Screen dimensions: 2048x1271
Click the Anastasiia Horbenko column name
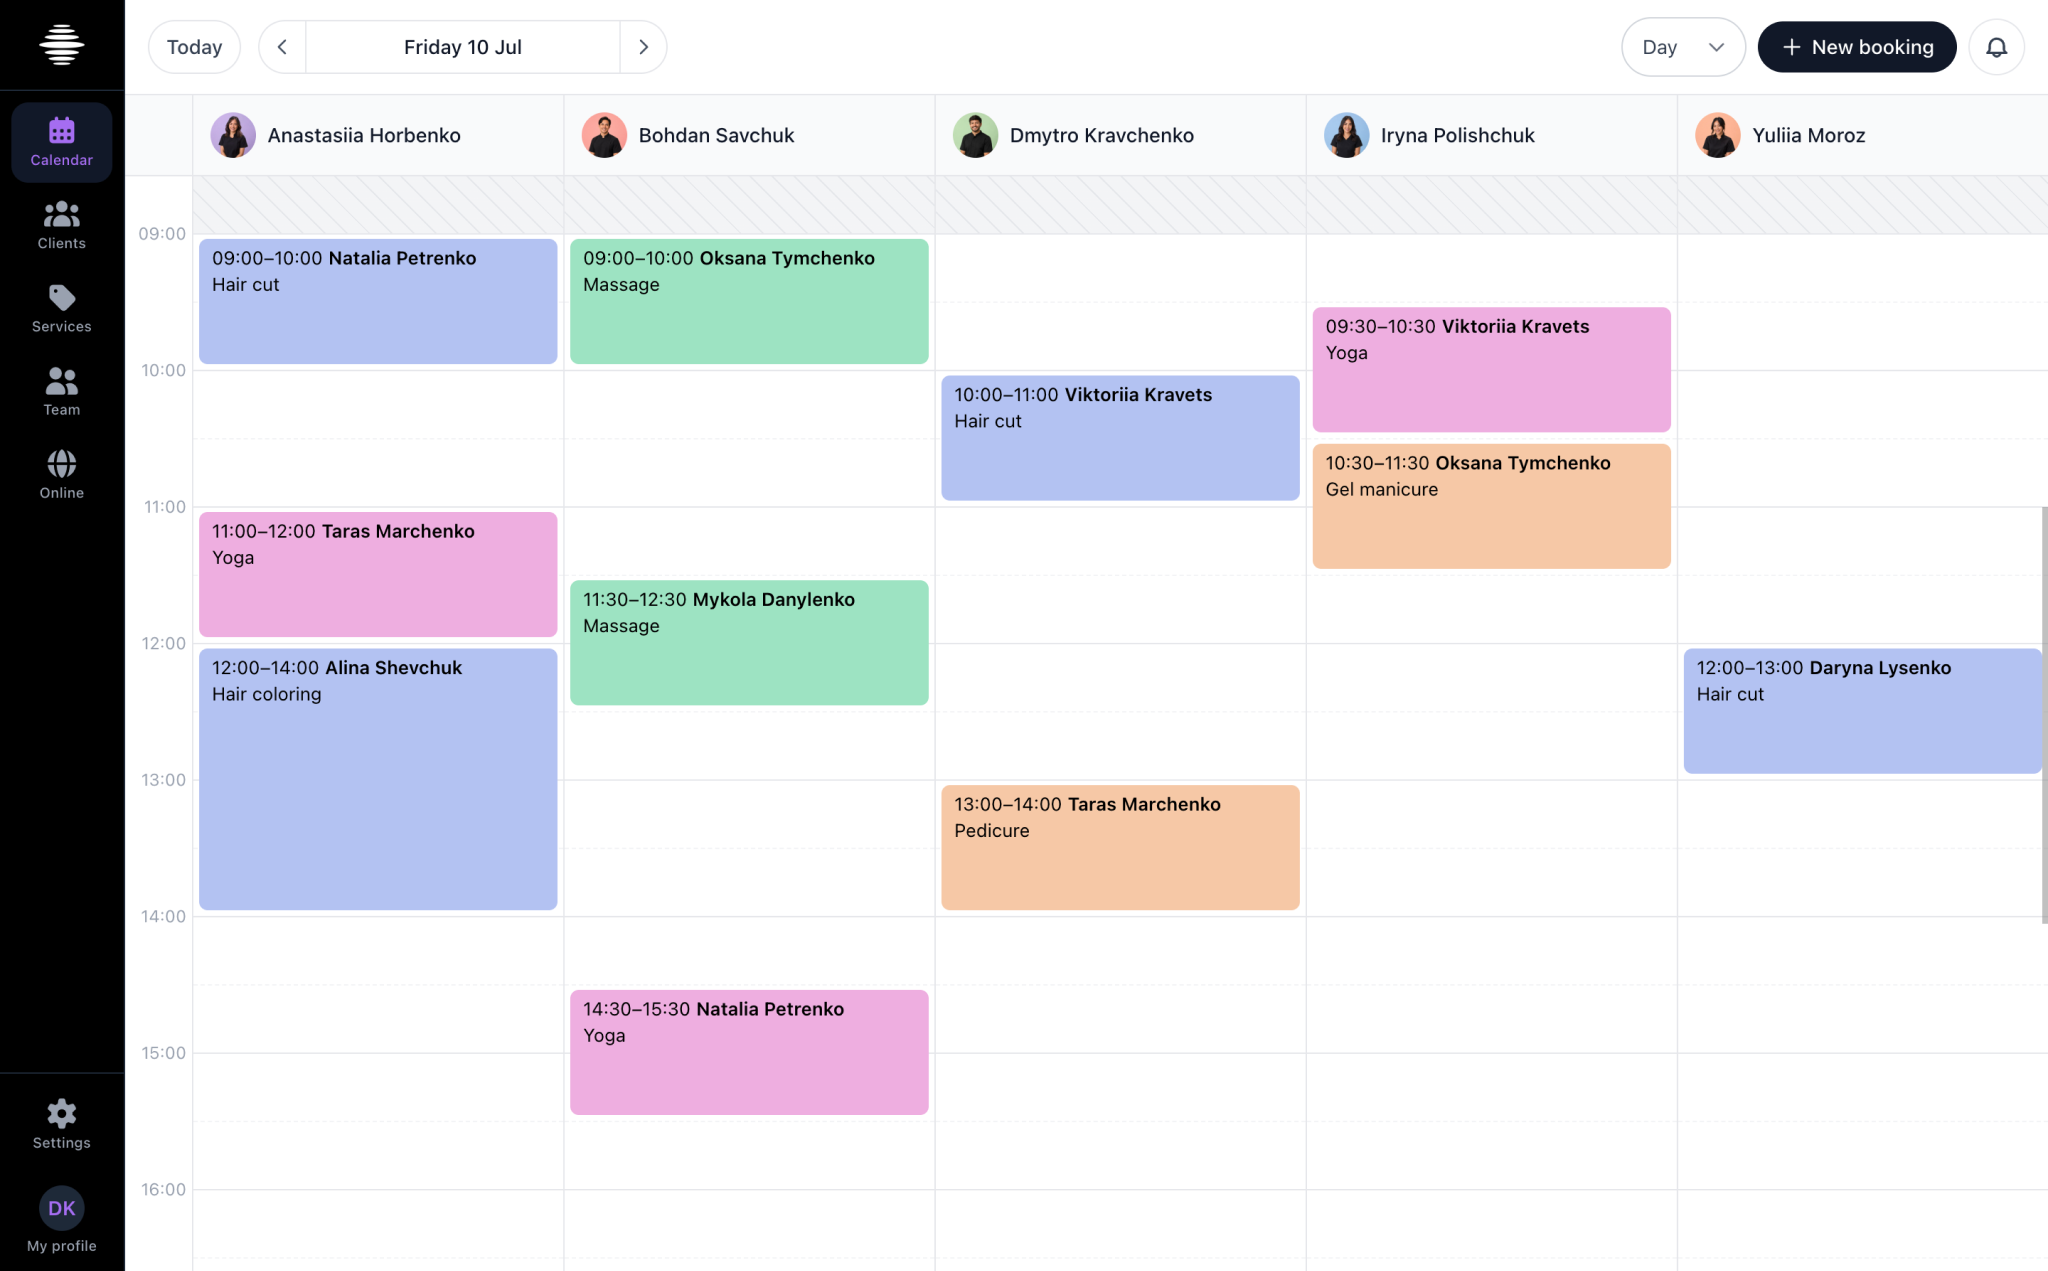click(x=364, y=135)
